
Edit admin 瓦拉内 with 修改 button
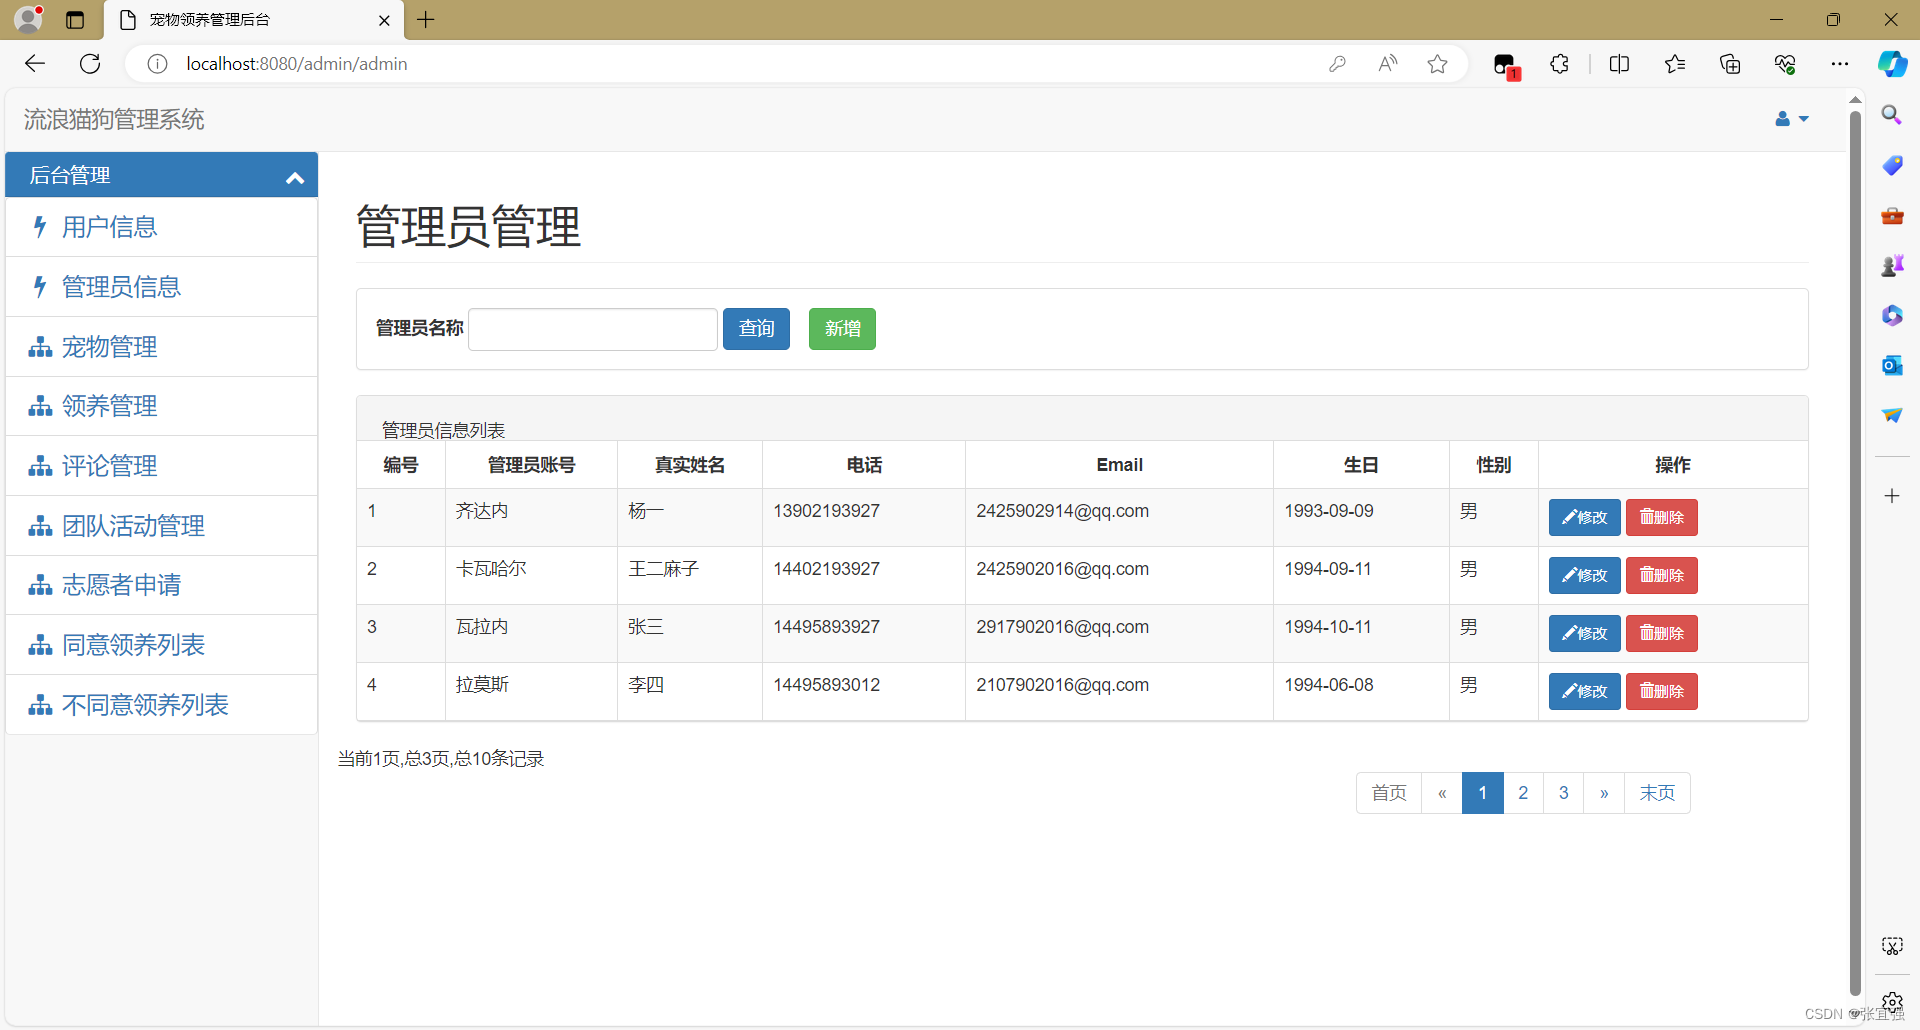1584,634
